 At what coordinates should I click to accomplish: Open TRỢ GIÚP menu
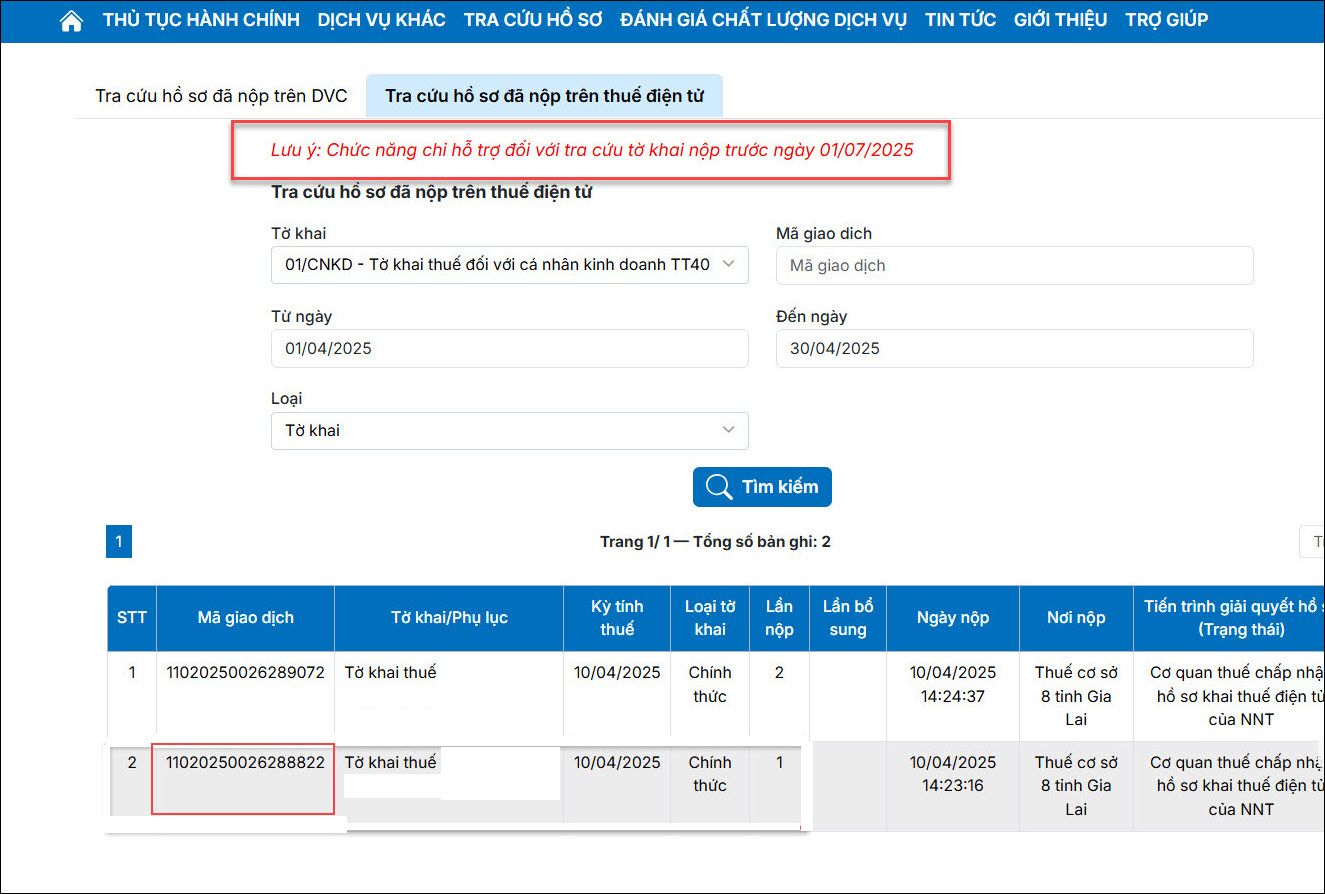click(1166, 20)
